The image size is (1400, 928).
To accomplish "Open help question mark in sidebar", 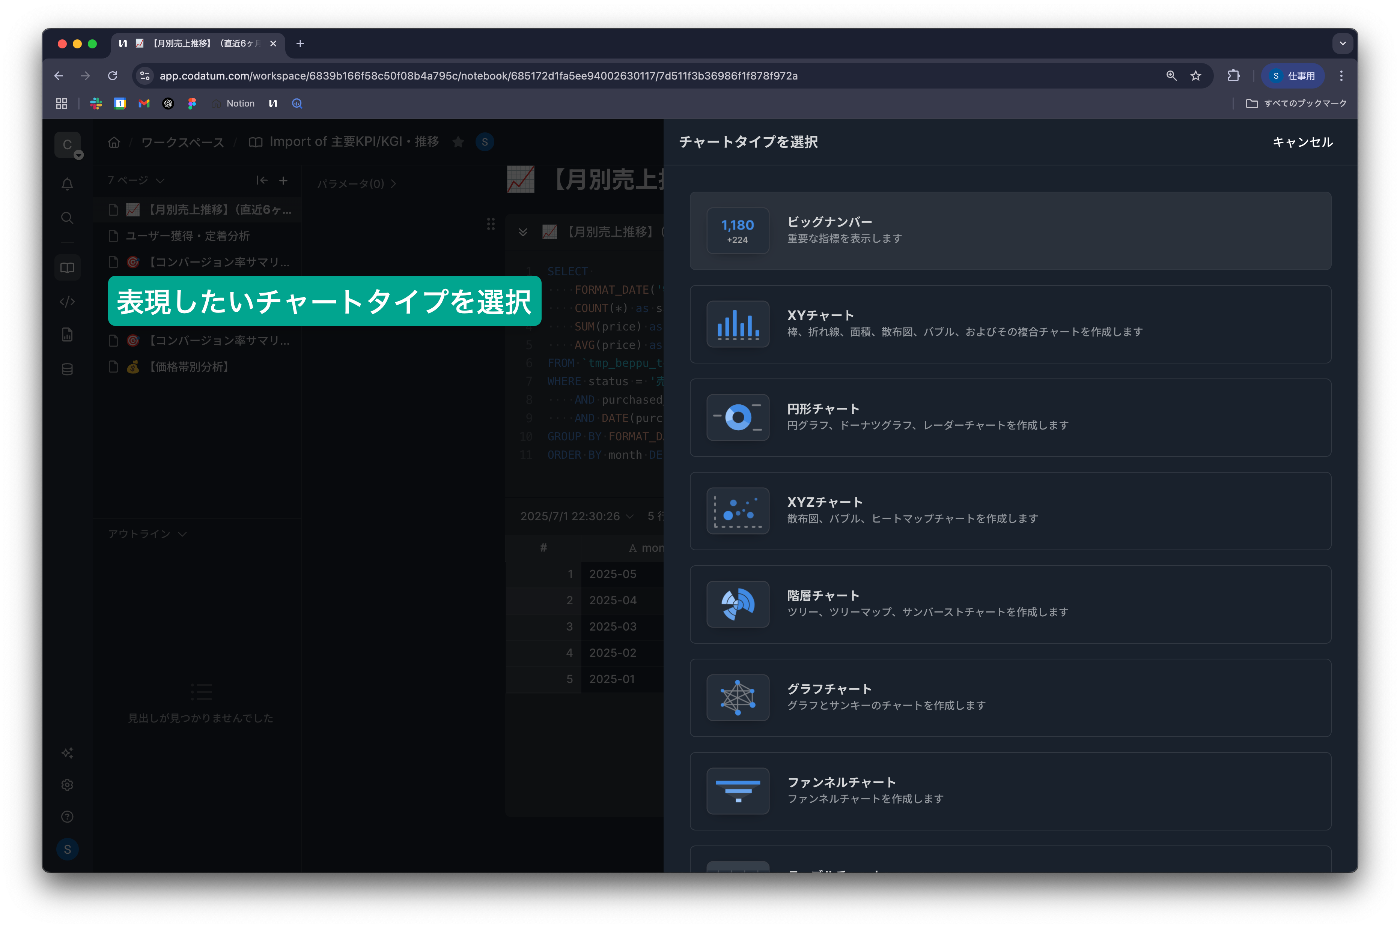I will click(x=67, y=817).
